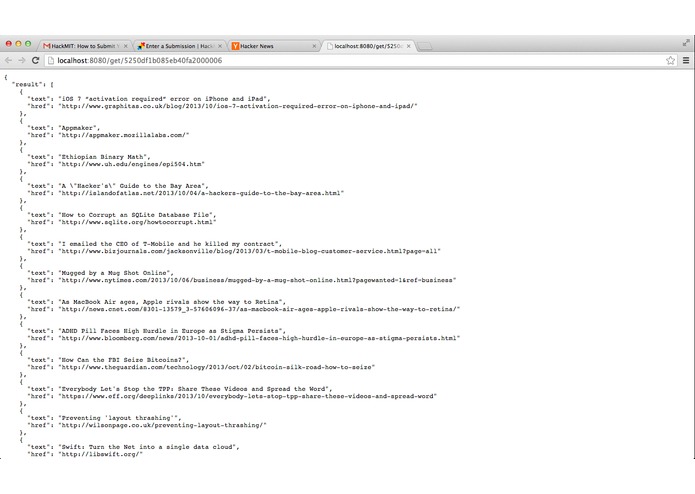Close the Hacker News tab
This screenshot has height=494, width=695.
coord(314,46)
